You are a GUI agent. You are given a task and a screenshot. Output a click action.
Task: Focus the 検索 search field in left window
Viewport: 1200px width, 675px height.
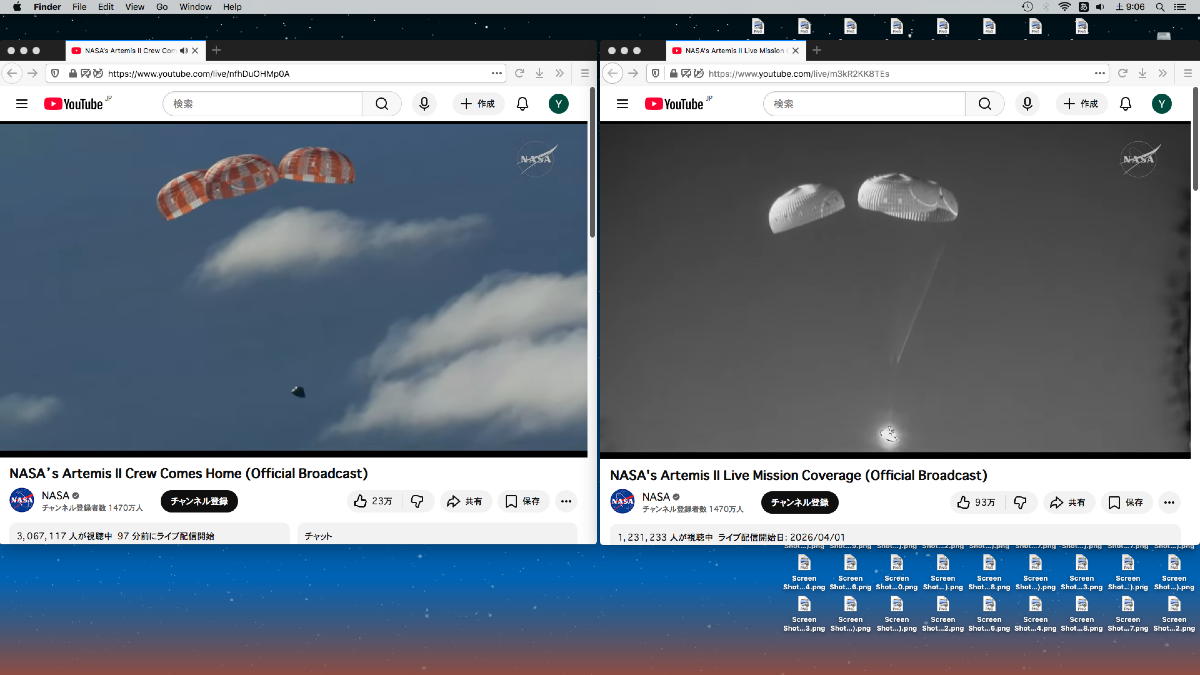pos(262,104)
